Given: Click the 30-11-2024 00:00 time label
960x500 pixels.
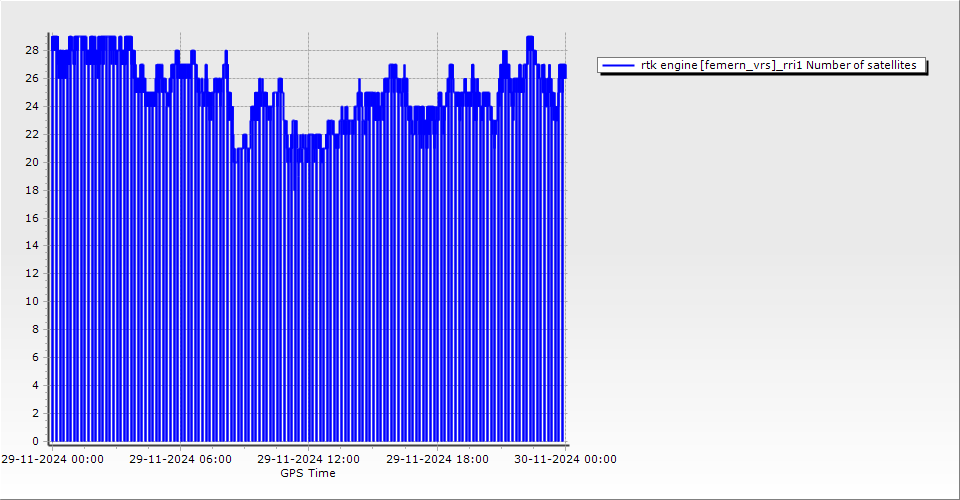Looking at the screenshot, I should point(565,459).
